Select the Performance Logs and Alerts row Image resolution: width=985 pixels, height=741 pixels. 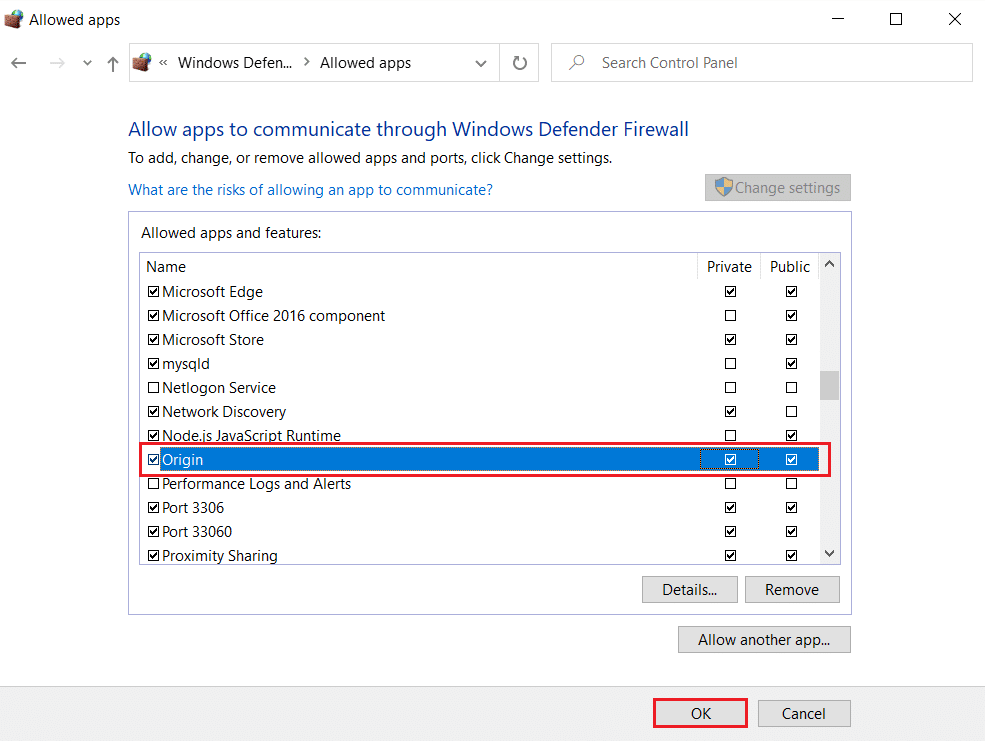[x=479, y=484]
